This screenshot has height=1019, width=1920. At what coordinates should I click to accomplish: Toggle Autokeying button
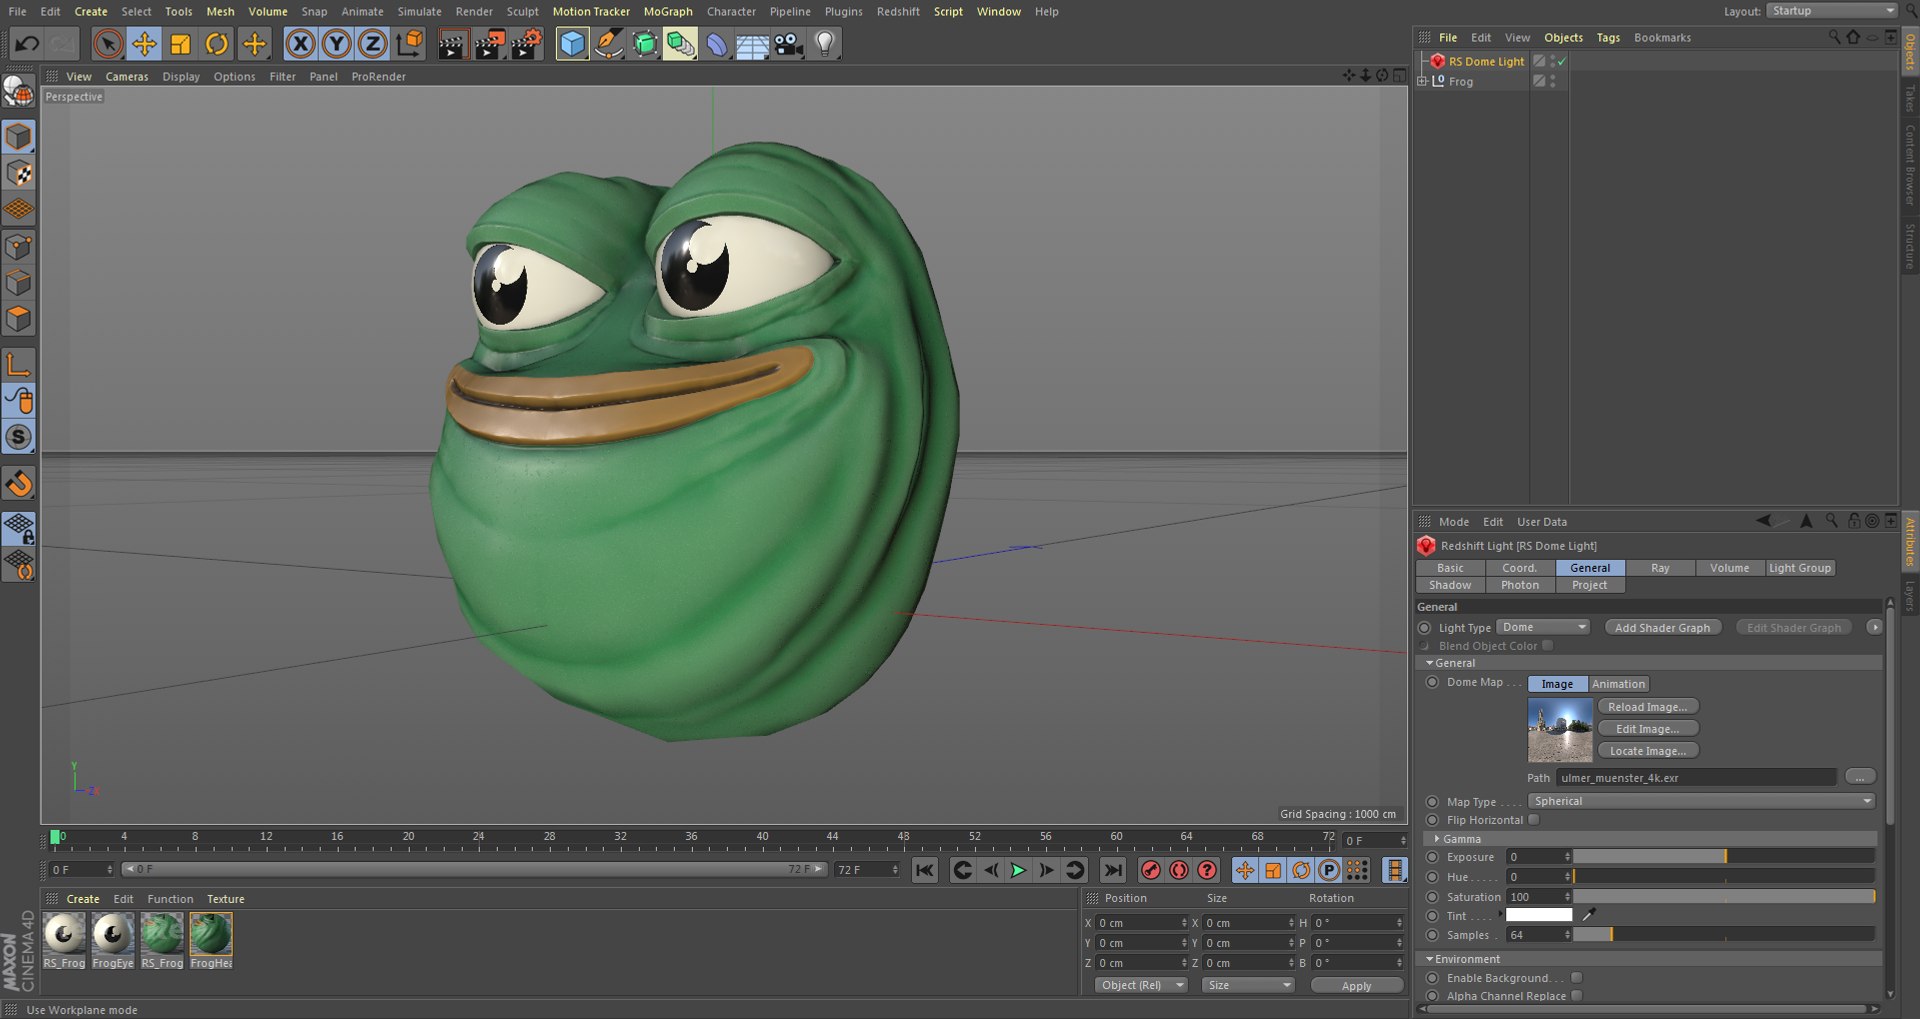pos(1179,870)
